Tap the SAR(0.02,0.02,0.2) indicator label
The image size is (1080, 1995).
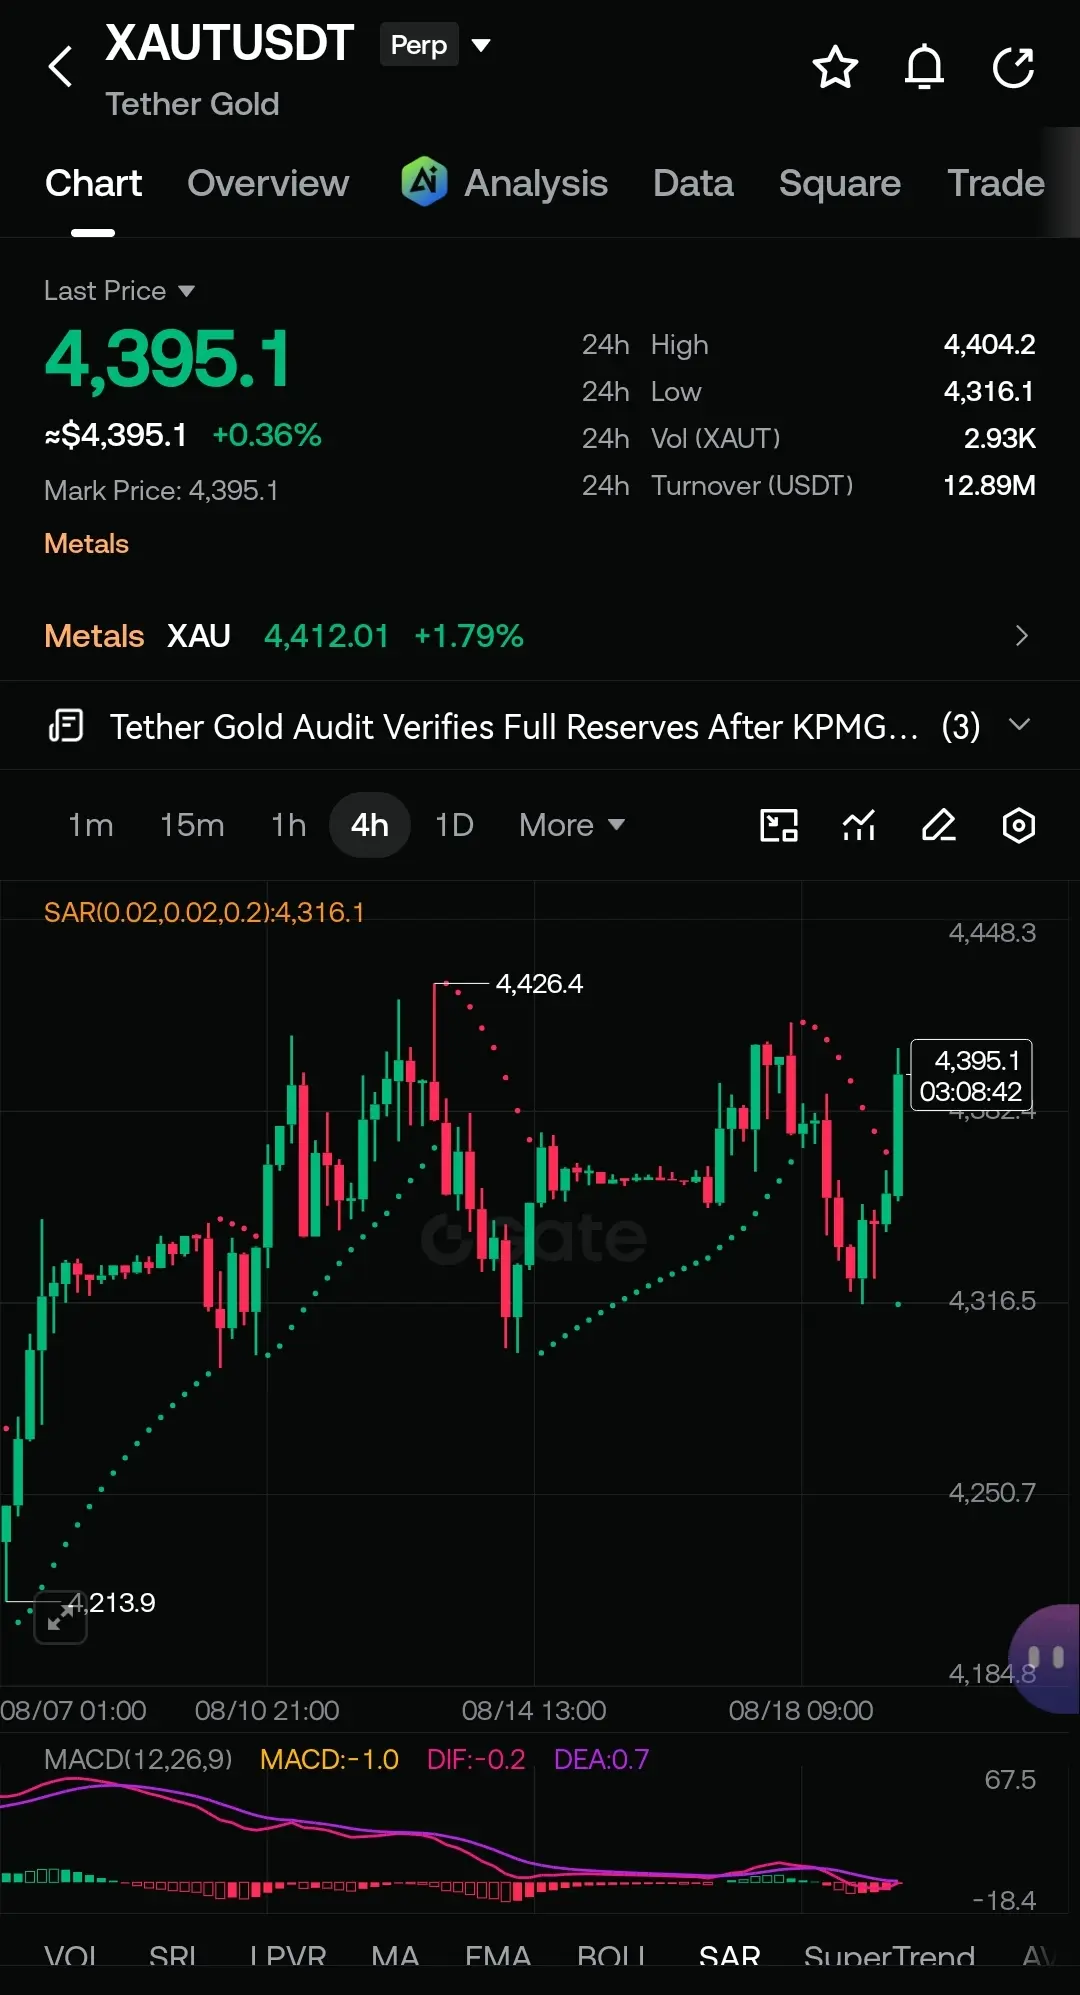click(204, 912)
